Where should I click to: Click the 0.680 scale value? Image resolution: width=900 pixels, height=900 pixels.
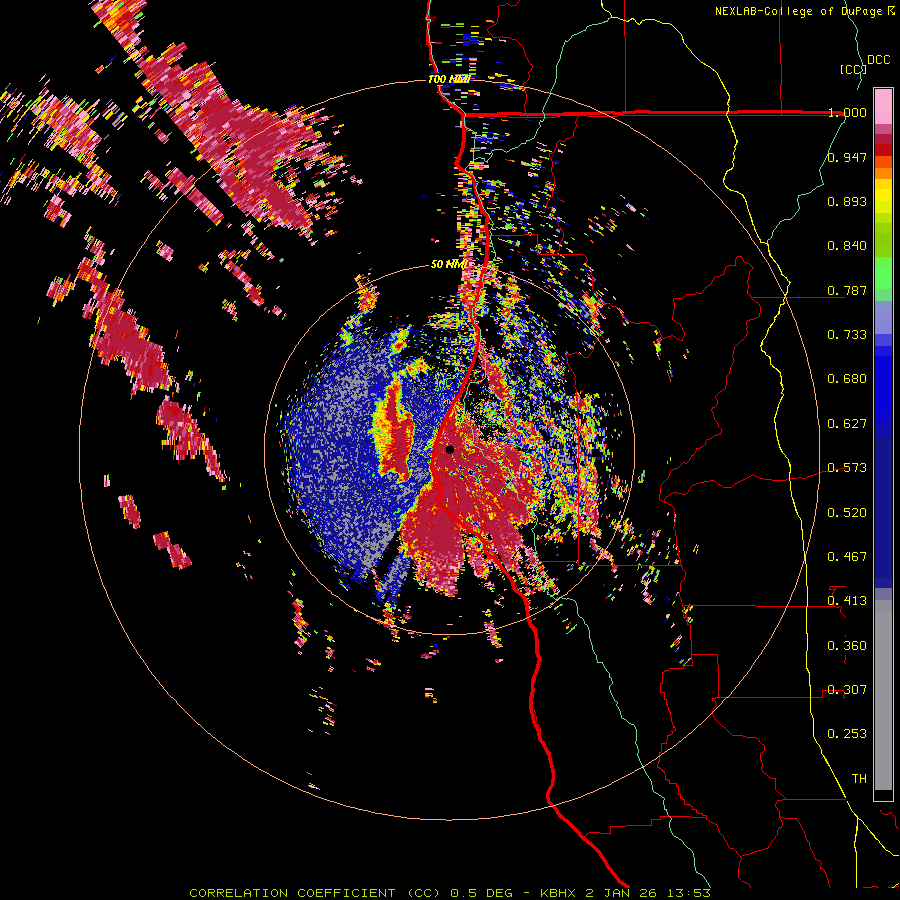(x=847, y=379)
